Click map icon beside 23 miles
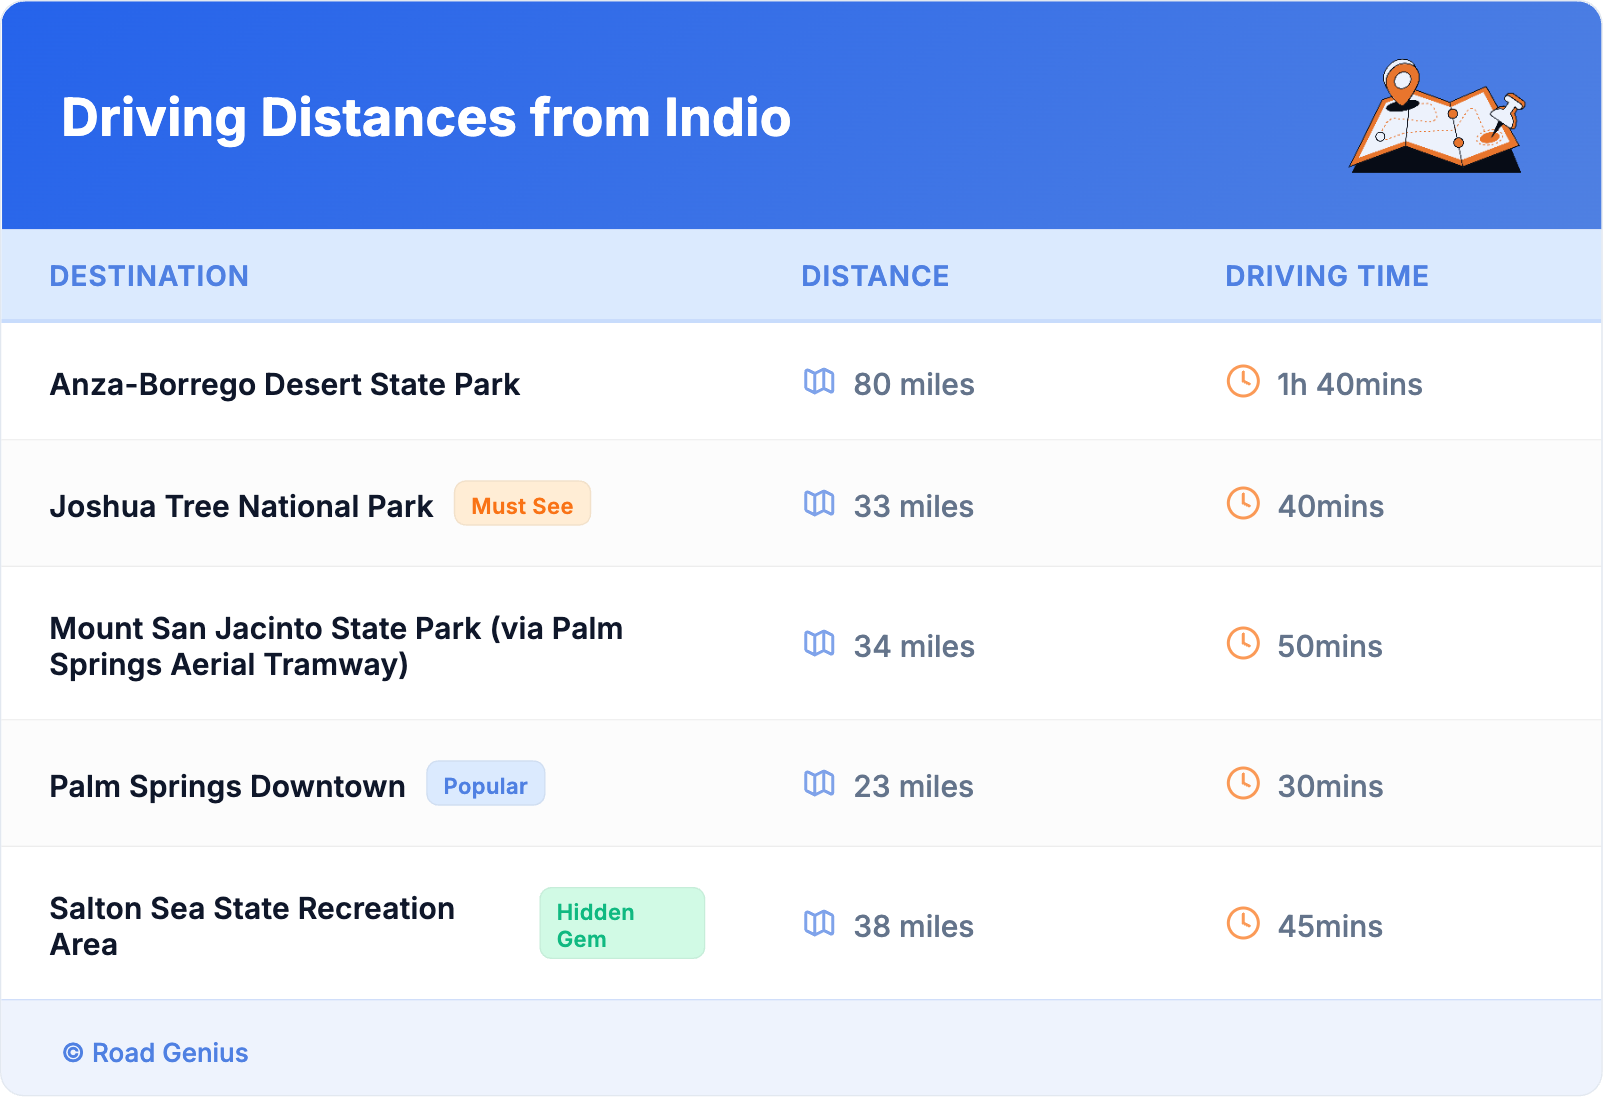1604x1098 pixels. click(819, 784)
